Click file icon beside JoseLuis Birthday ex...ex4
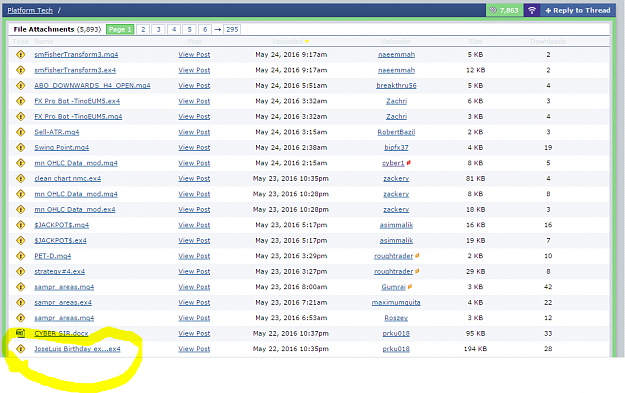Image resolution: width=625 pixels, height=393 pixels. [21, 349]
